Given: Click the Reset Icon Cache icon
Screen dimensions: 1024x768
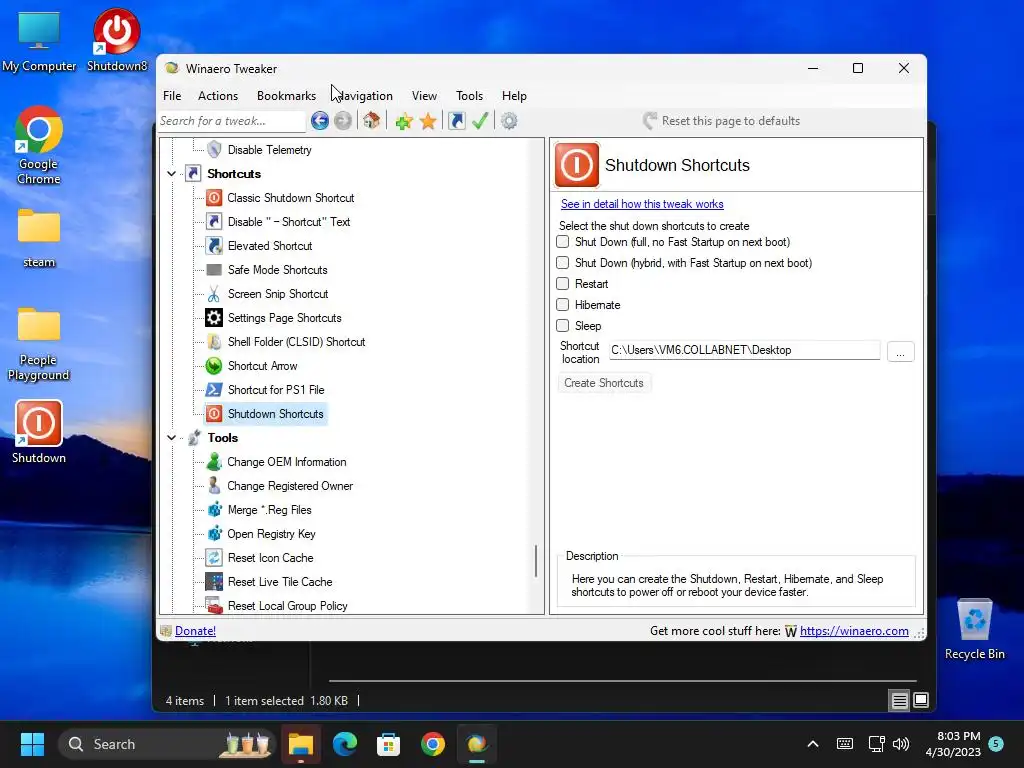Looking at the screenshot, I should coord(214,558).
